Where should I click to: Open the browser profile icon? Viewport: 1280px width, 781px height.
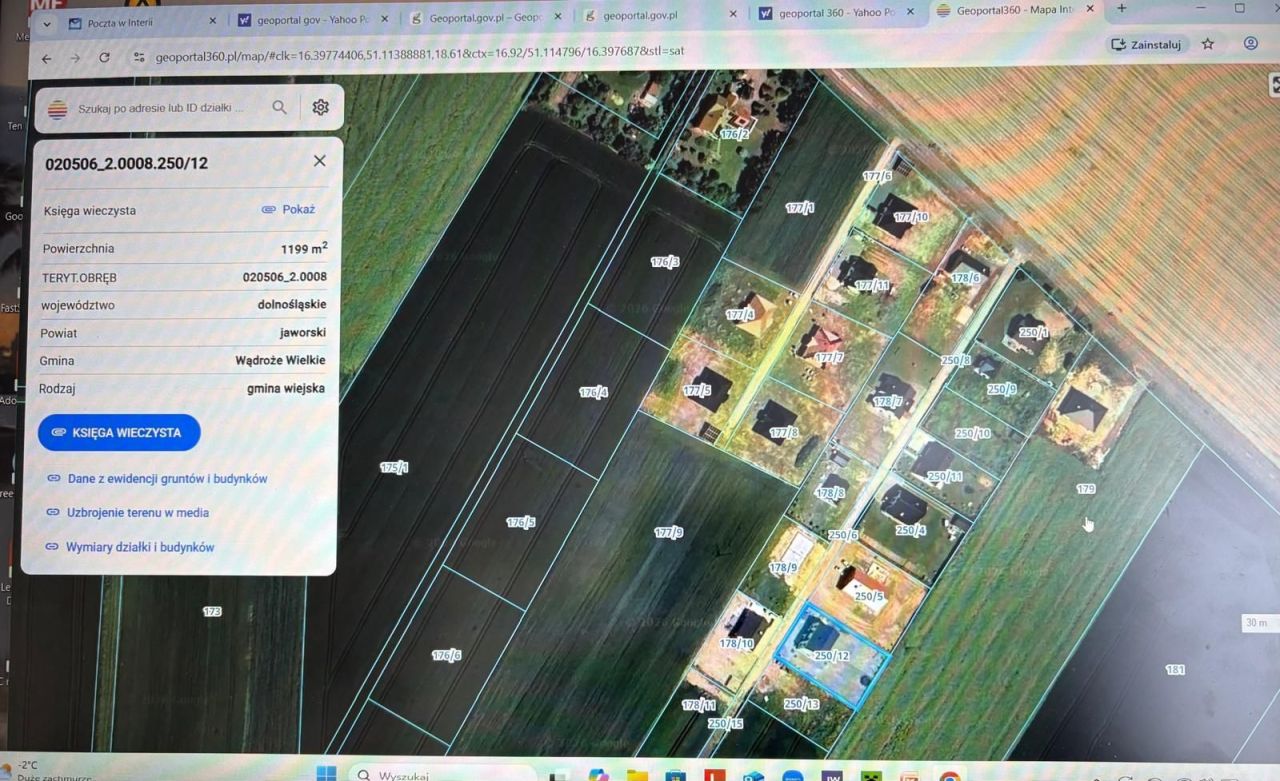click(x=1251, y=43)
